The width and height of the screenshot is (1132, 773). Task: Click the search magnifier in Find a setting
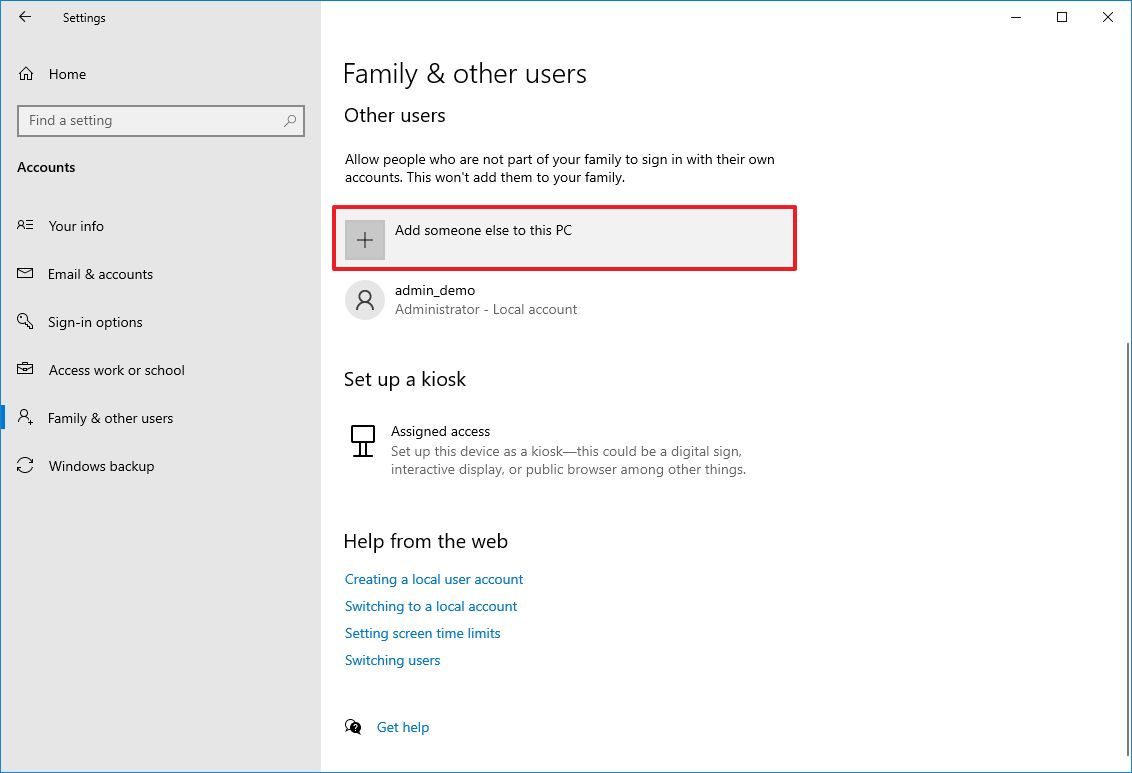pos(290,121)
